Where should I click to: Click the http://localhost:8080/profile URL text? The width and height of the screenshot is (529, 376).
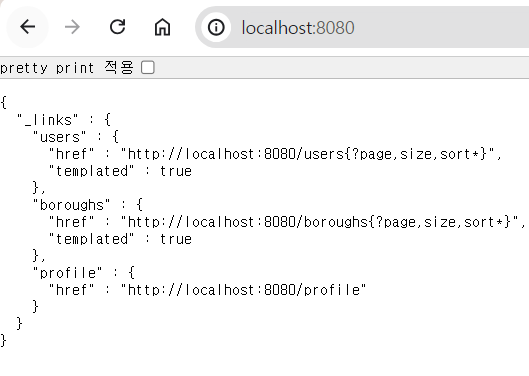click(244, 290)
